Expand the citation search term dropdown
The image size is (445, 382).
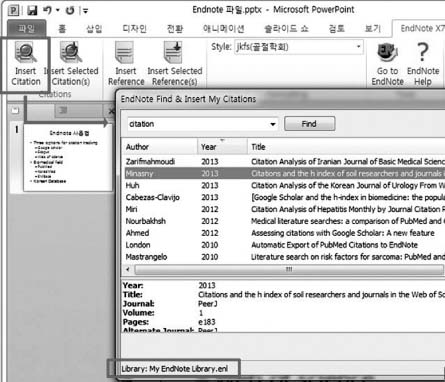point(273,124)
